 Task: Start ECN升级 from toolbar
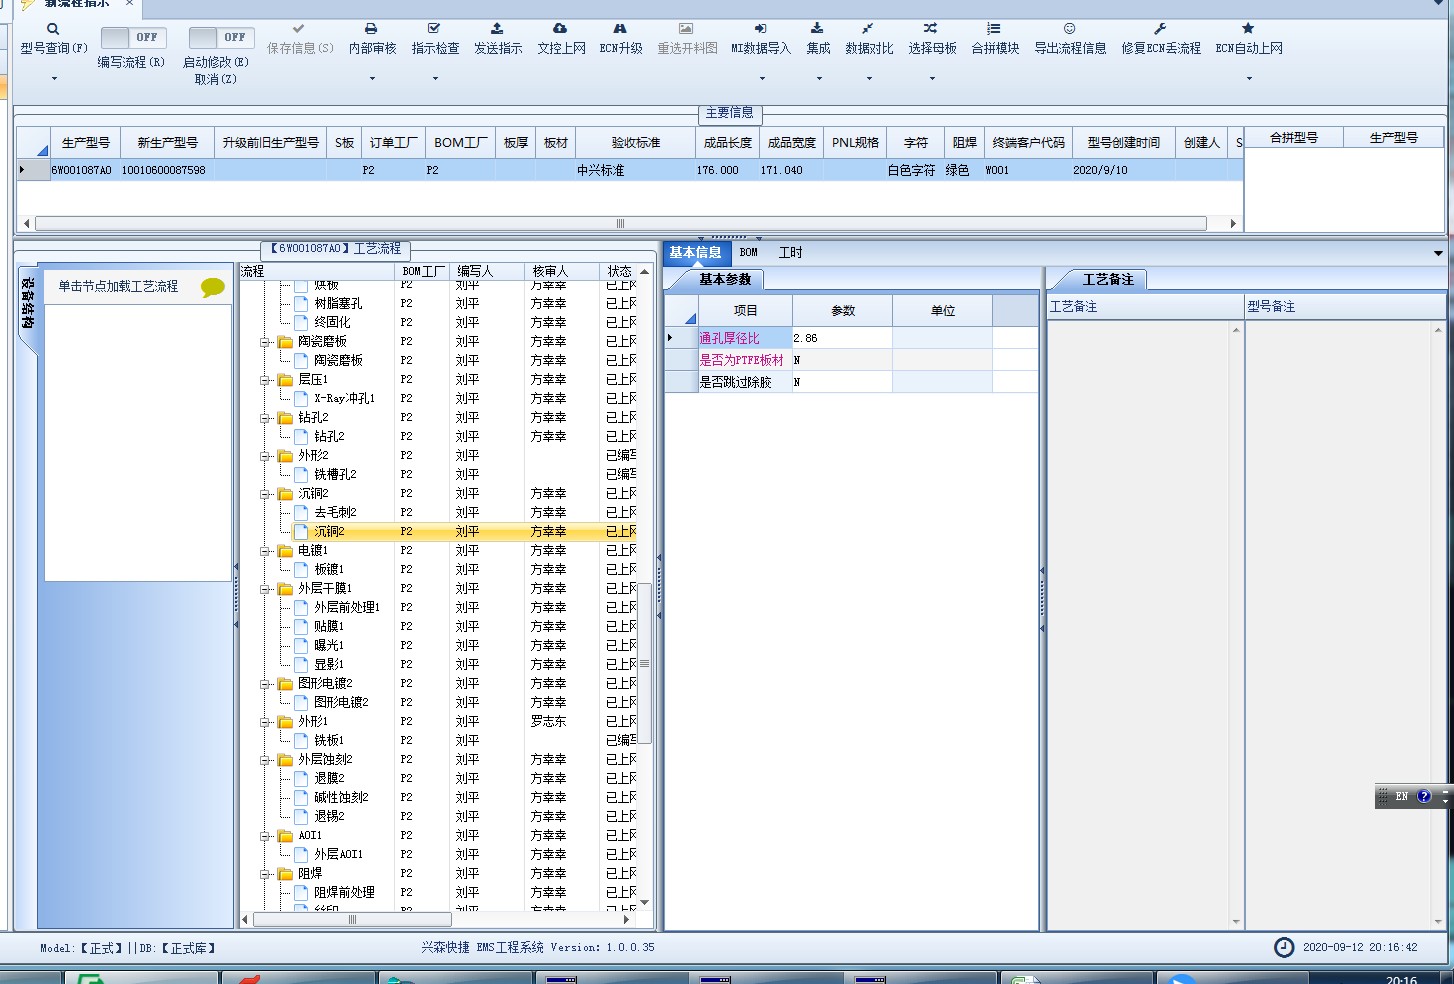620,38
